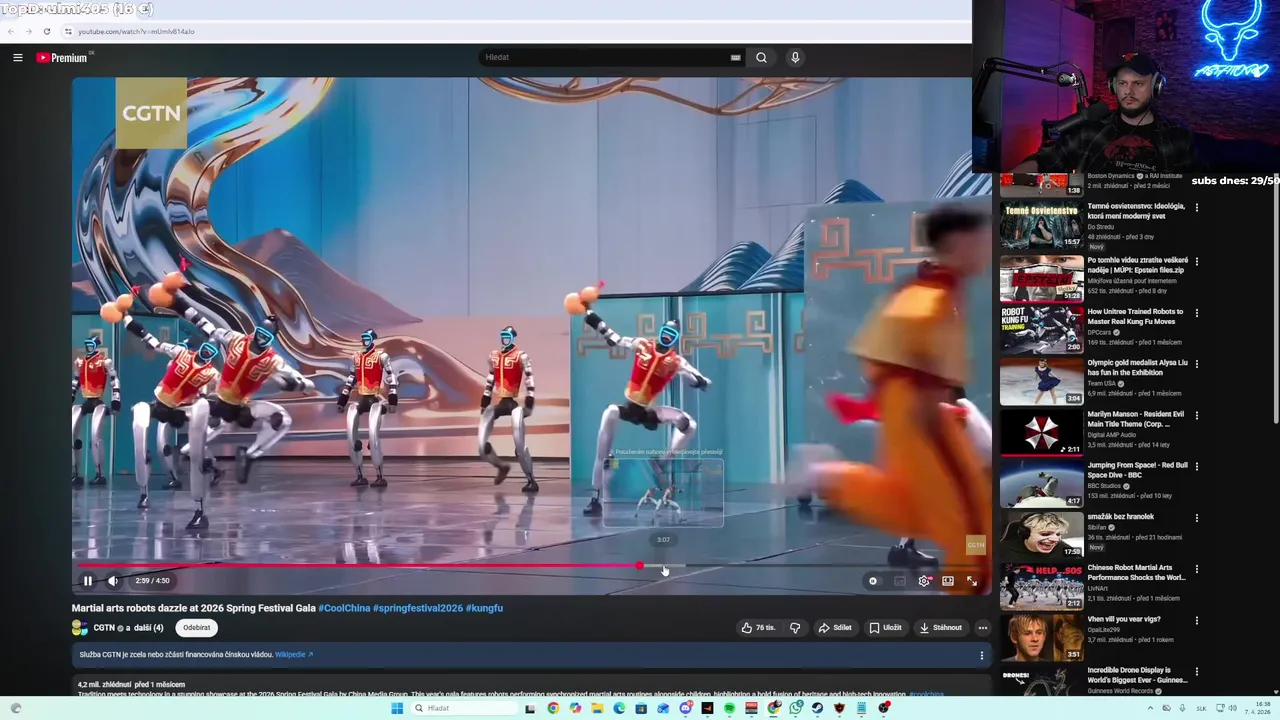Click the search magnifier button
This screenshot has width=1280, height=720.
point(761,57)
